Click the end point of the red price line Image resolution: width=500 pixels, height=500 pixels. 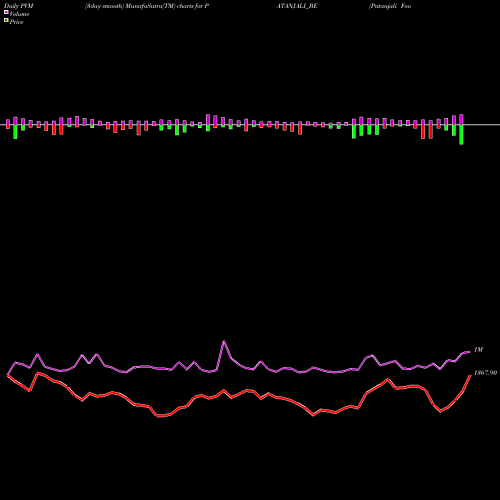pyautogui.click(x=470, y=375)
